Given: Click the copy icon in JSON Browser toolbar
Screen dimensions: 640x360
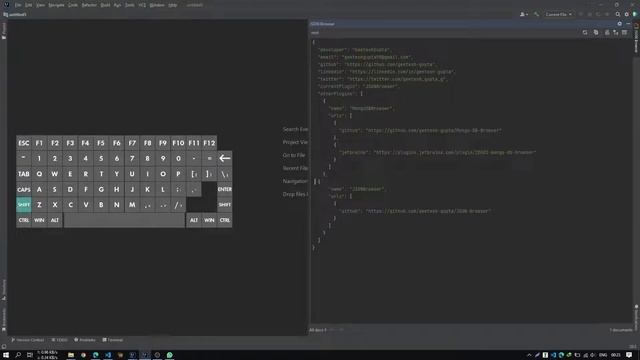Looking at the screenshot, I should [x=596, y=32].
